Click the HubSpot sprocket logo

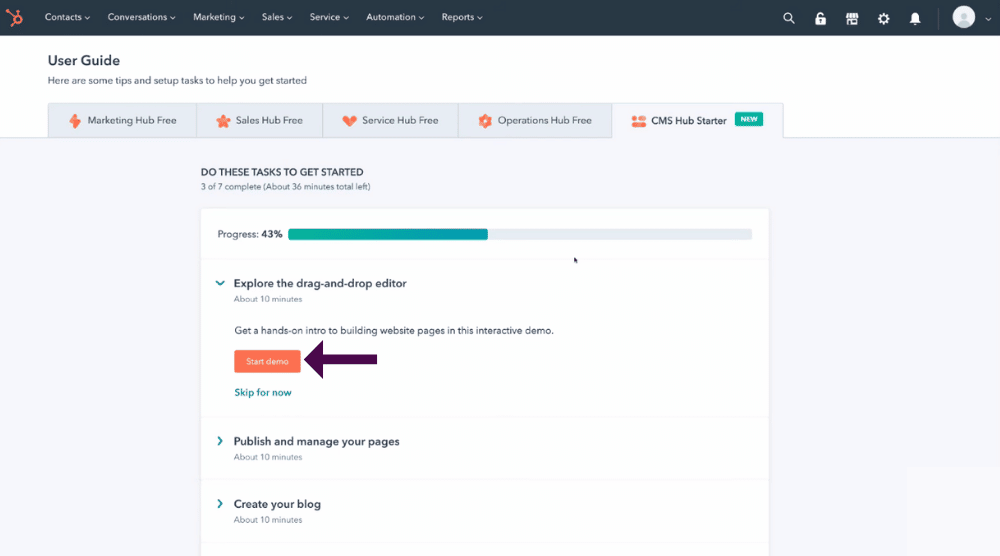pos(14,17)
